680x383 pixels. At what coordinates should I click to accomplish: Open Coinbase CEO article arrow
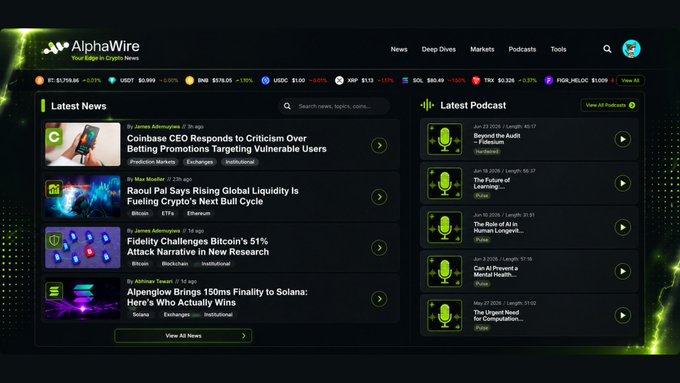click(379, 145)
